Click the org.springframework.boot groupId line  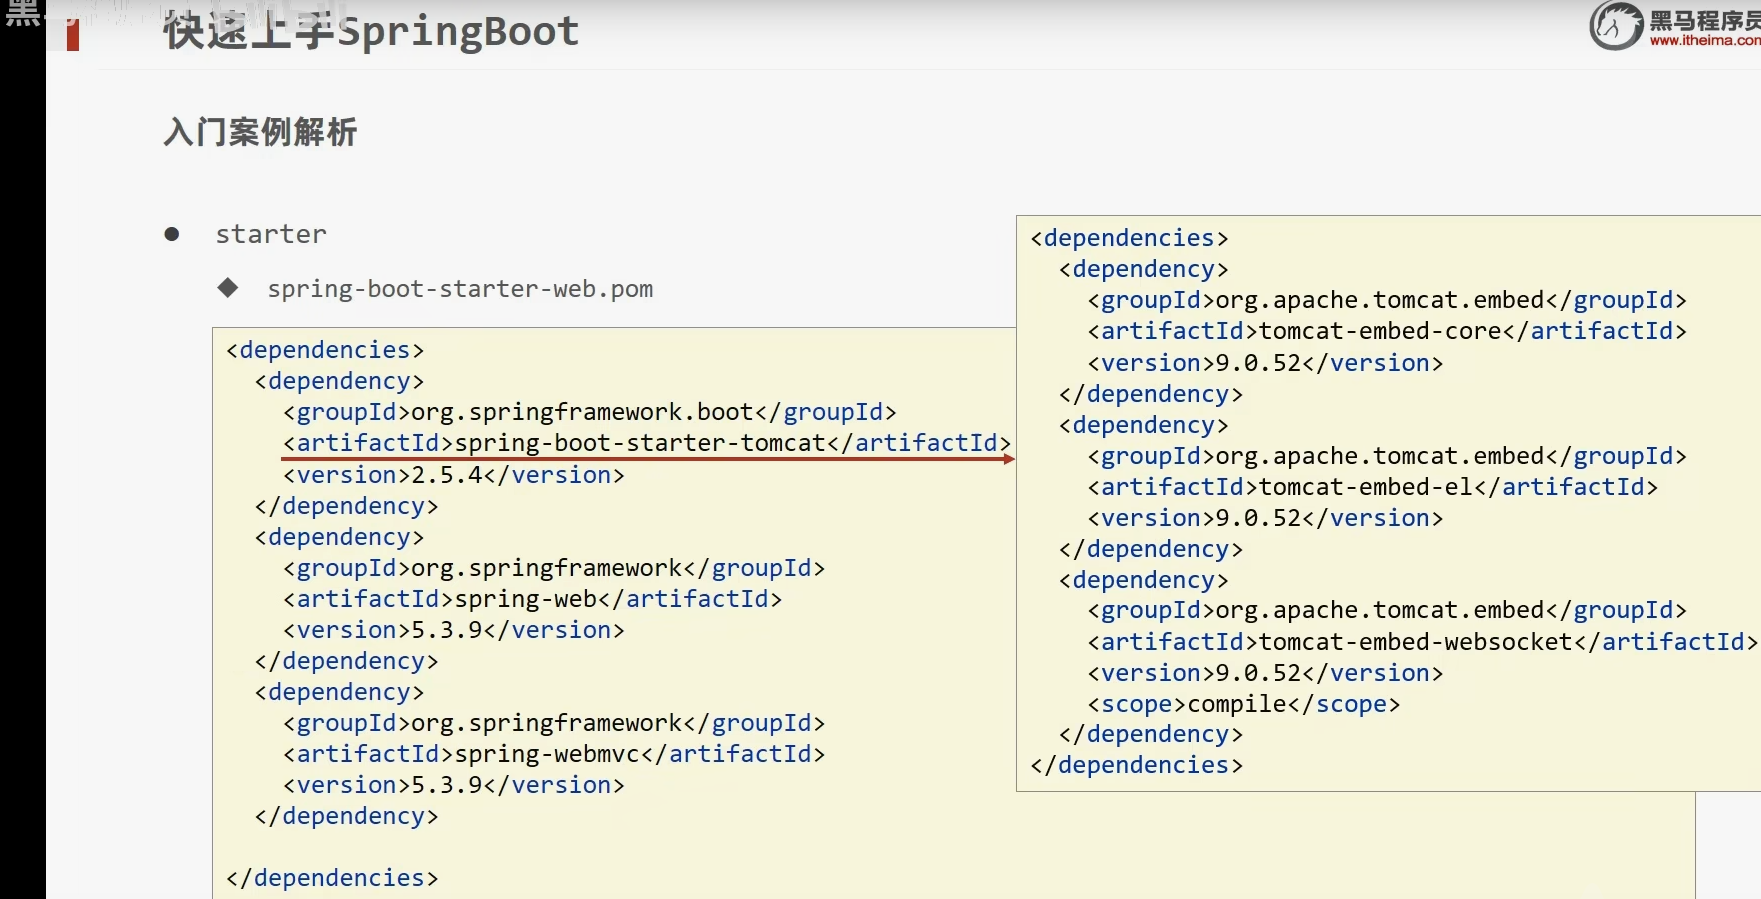click(589, 412)
